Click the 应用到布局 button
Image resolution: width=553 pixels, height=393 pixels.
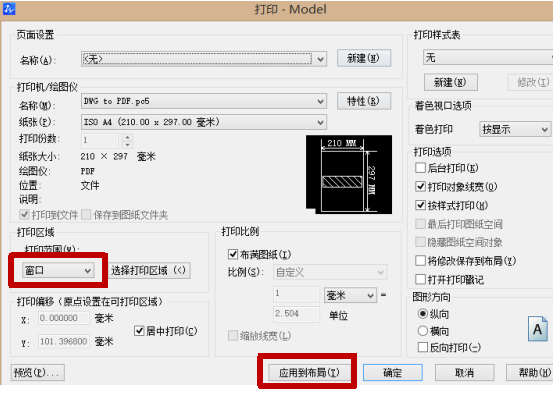309,373
